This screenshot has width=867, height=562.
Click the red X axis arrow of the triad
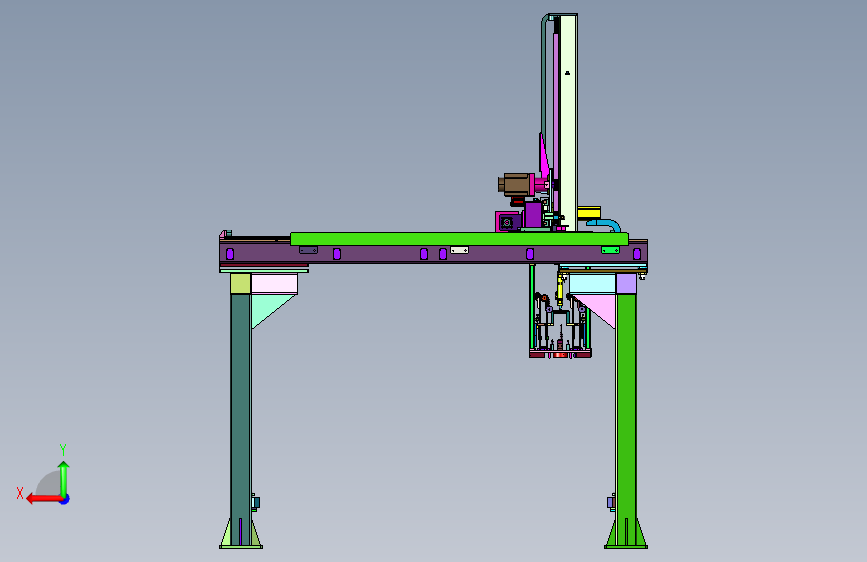(x=44, y=499)
